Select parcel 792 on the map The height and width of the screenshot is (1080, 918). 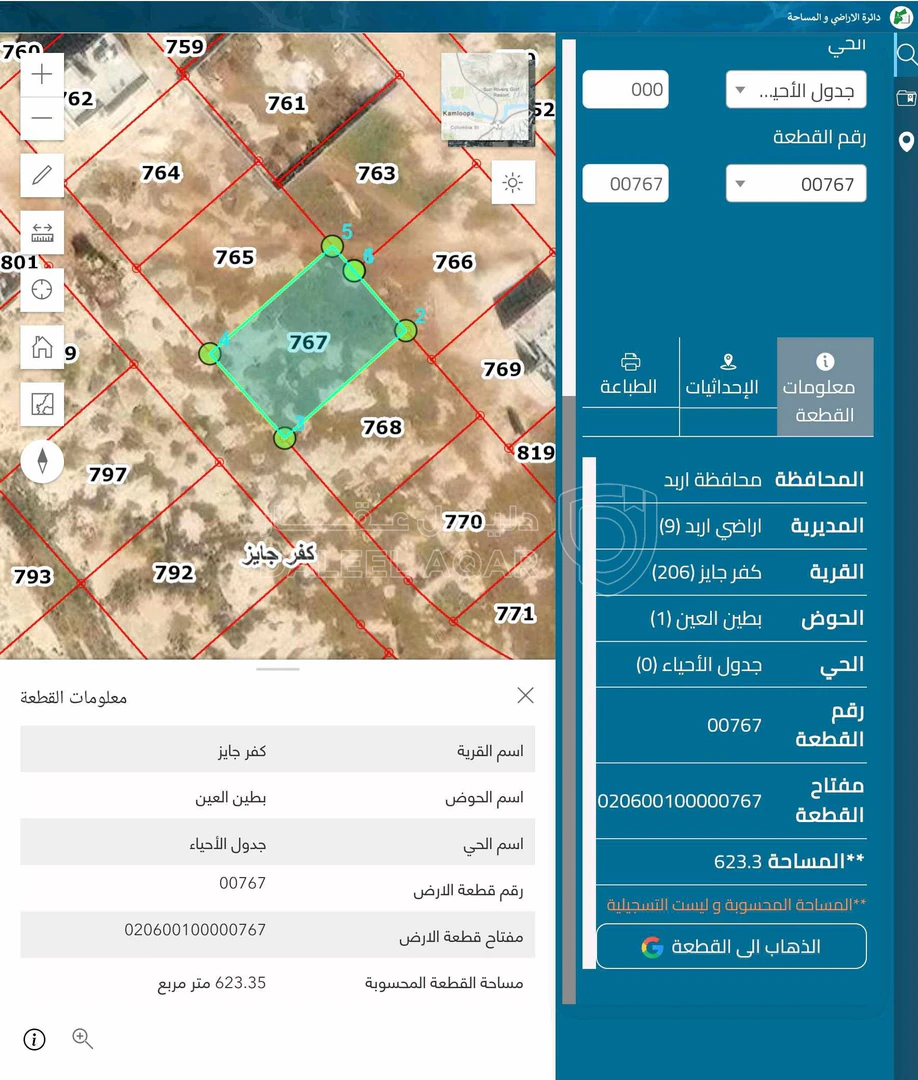pos(174,572)
